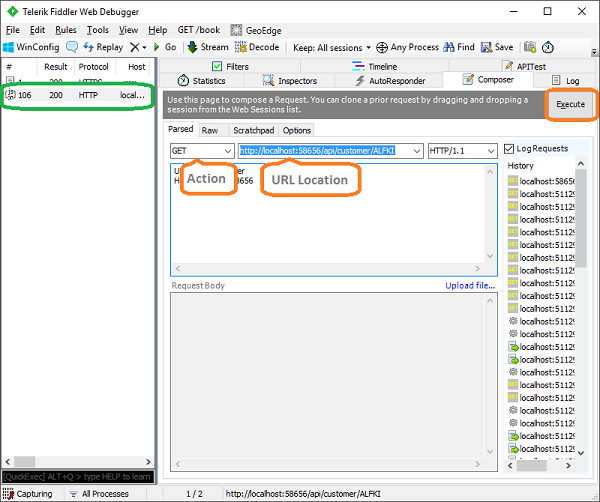The image size is (600, 502).
Task: Click the timer stopwatch icon in toolbar
Action: (x=548, y=47)
